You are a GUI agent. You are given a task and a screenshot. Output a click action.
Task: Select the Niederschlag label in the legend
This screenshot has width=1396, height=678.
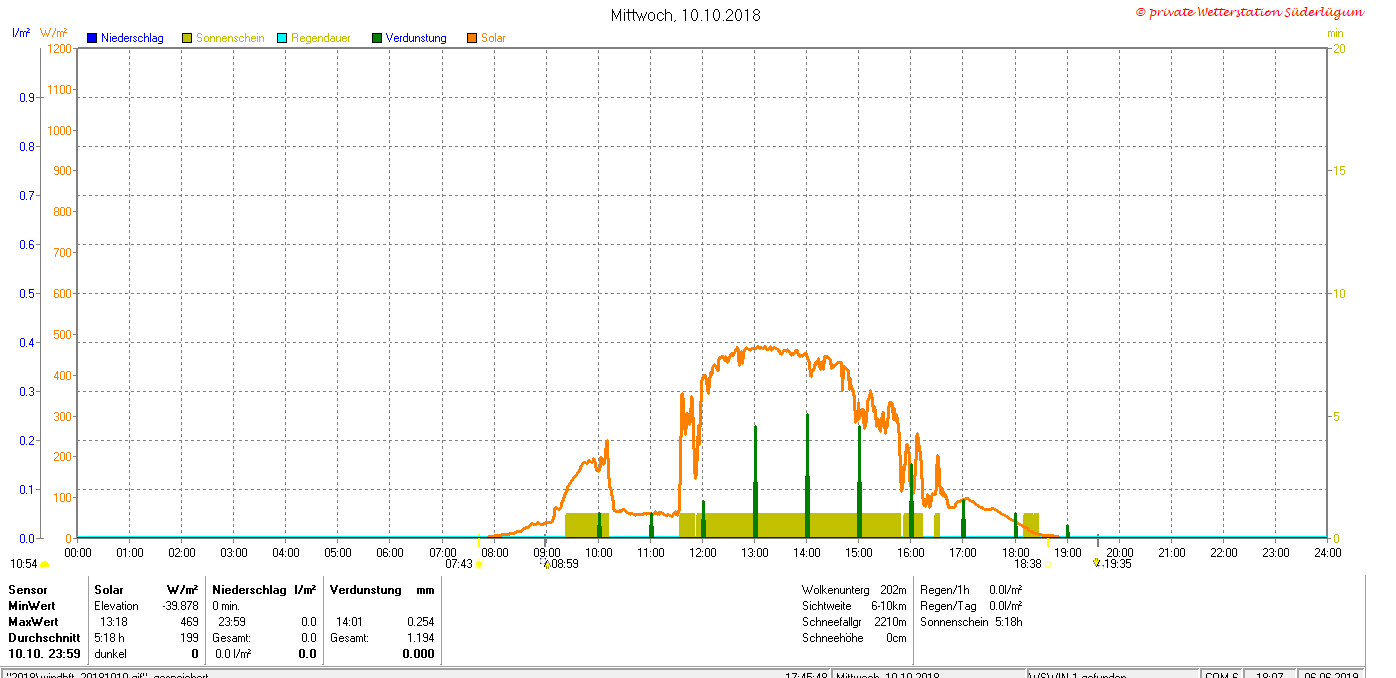132,38
